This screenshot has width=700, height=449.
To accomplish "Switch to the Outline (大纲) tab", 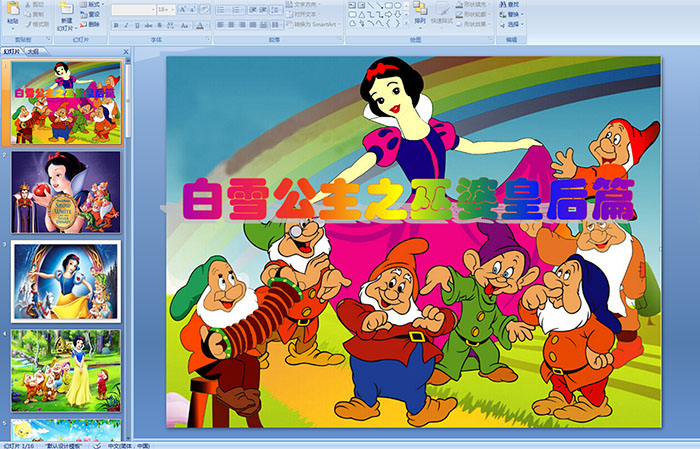I will click(33, 52).
